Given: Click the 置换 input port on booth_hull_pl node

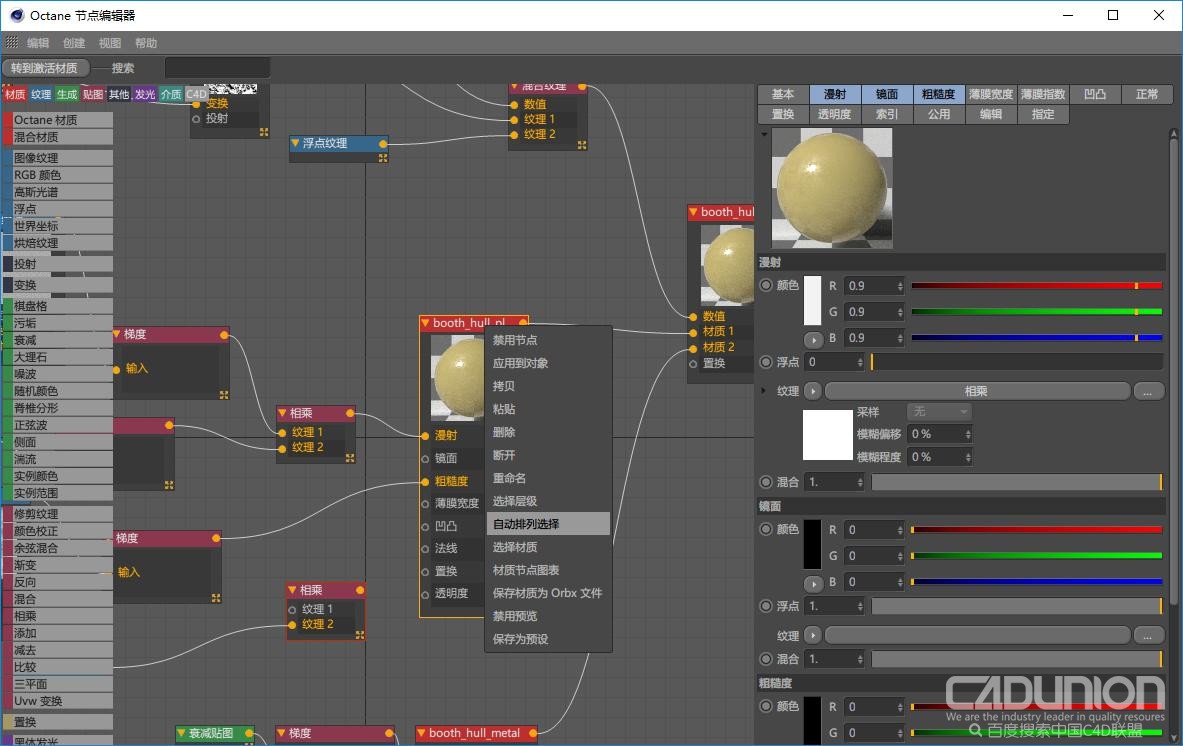Looking at the screenshot, I should click(426, 572).
